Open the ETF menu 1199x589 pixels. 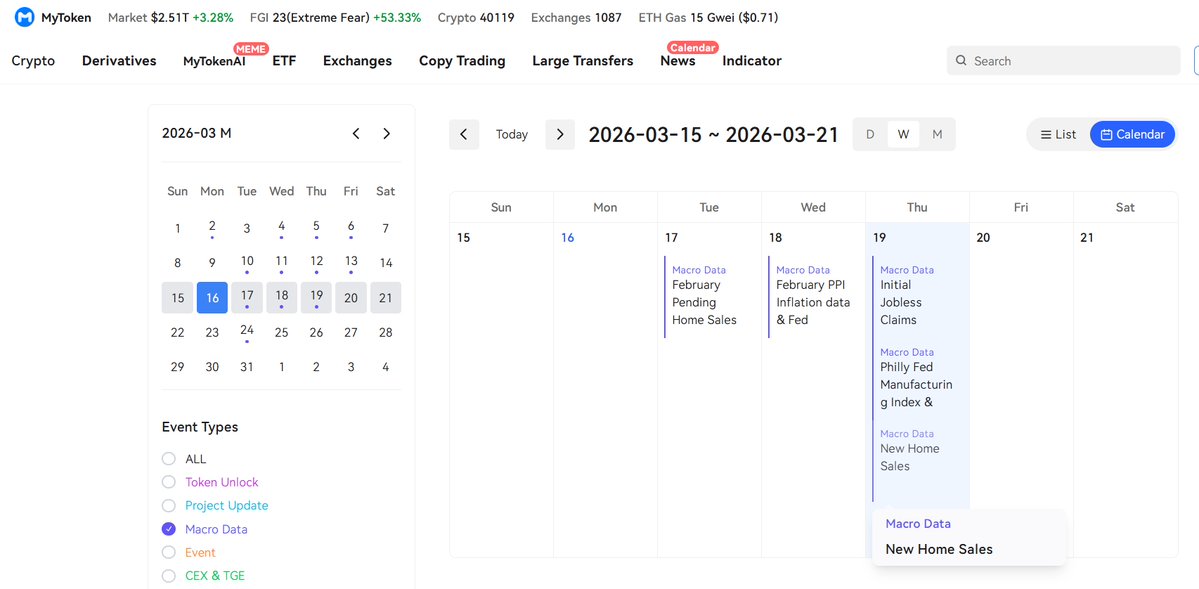point(284,60)
